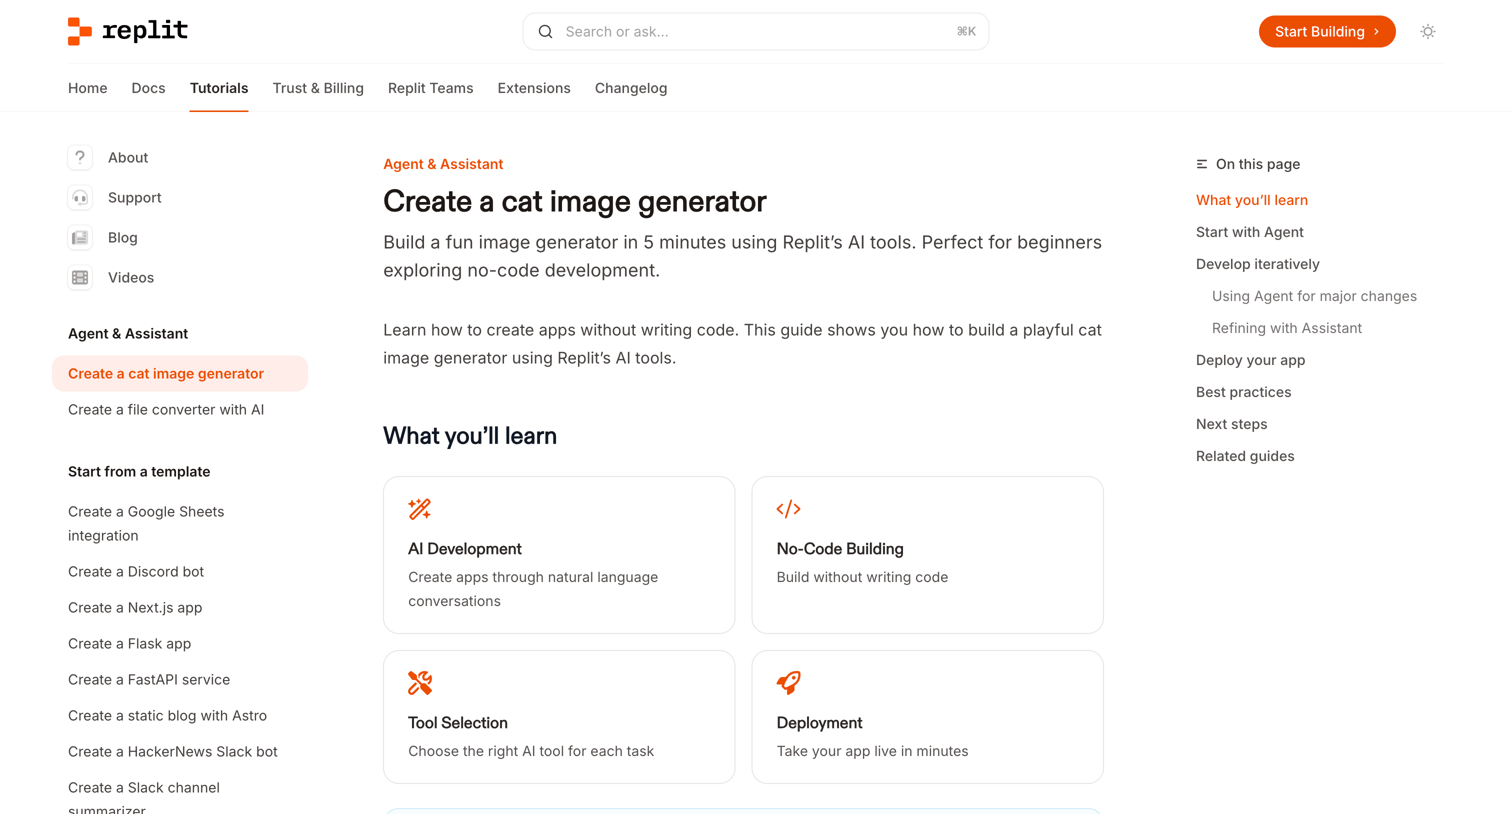
Task: Open Create a FastAPI service tutorial
Action: point(149,680)
